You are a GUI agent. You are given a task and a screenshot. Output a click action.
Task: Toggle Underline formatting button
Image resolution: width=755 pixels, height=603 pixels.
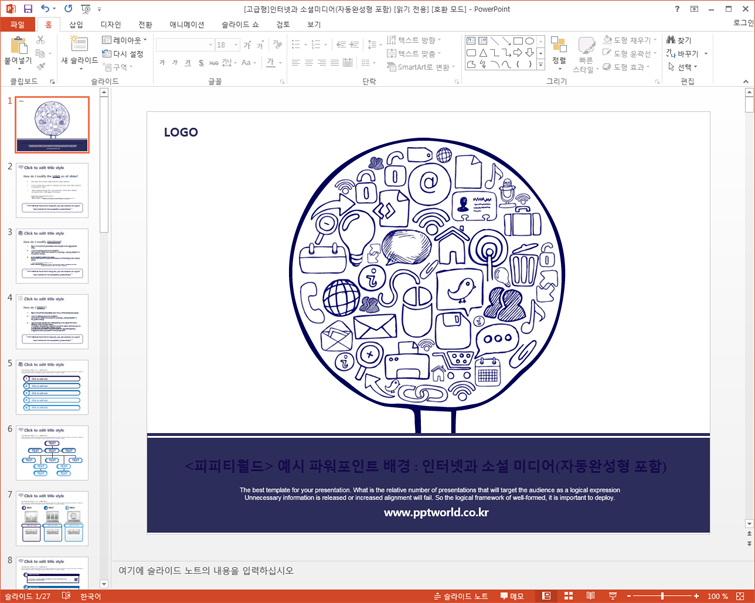point(188,63)
